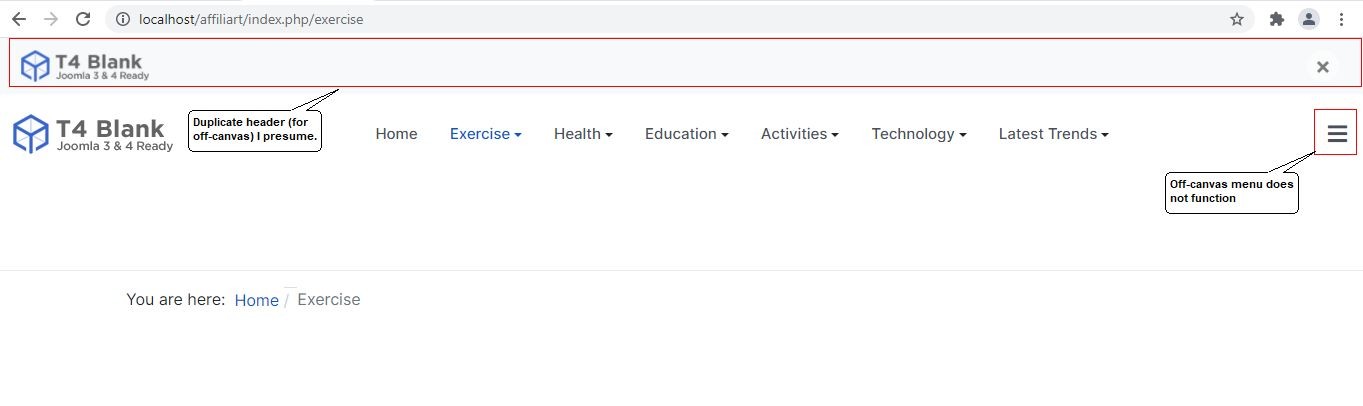Screen dimensions: 1363x406
Task: Click the browser back arrow
Action: (x=19, y=19)
